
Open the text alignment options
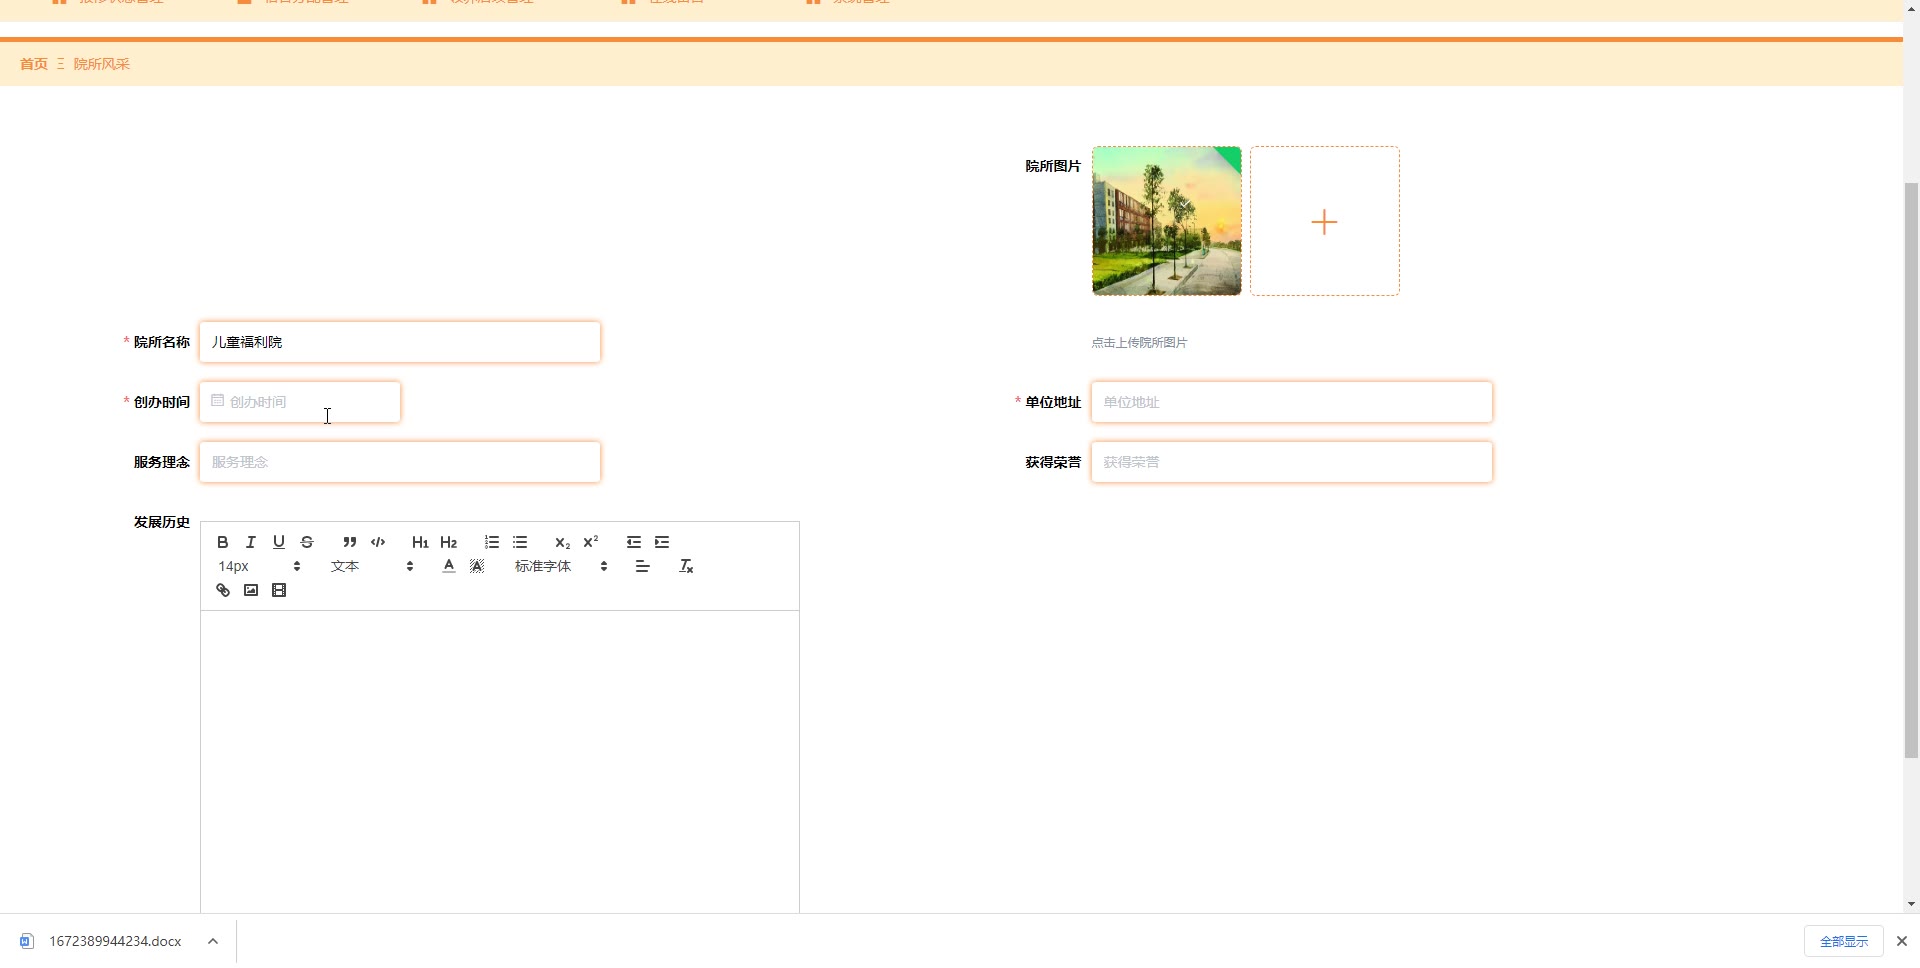[643, 566]
